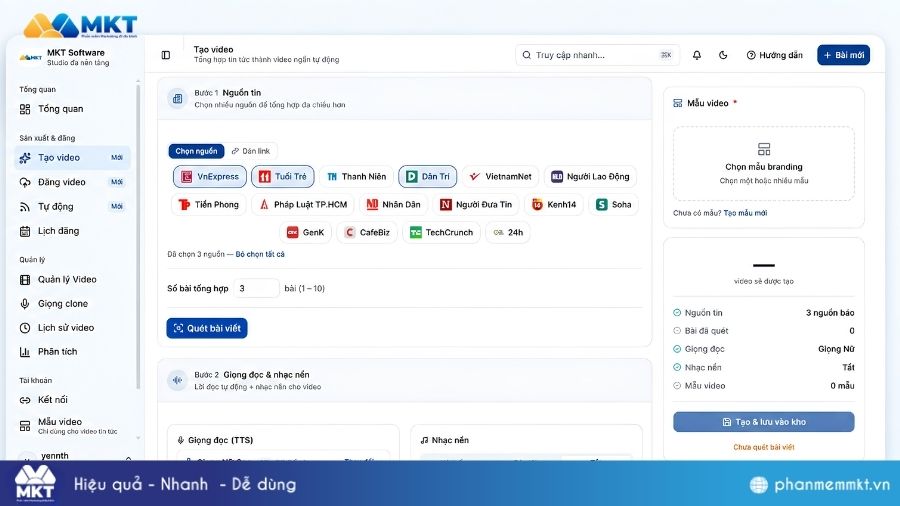Select the VietnamNet source
Image resolution: width=900 pixels, height=506 pixels.
tap(501, 177)
